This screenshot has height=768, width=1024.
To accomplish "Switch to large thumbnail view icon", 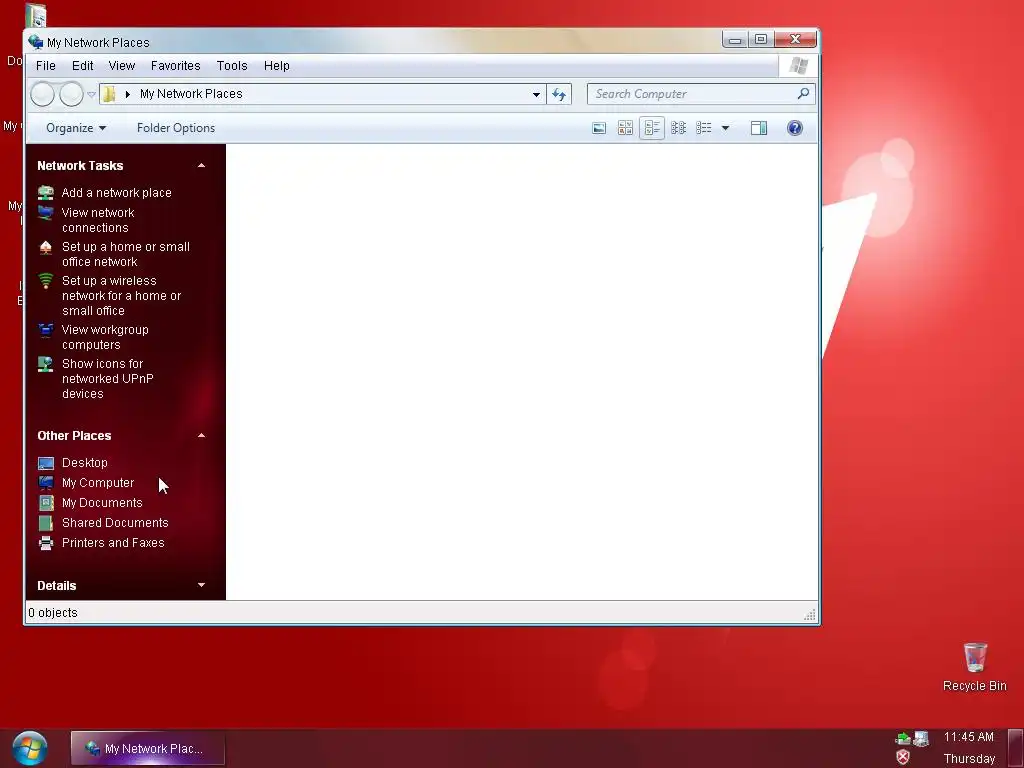I will [x=599, y=128].
